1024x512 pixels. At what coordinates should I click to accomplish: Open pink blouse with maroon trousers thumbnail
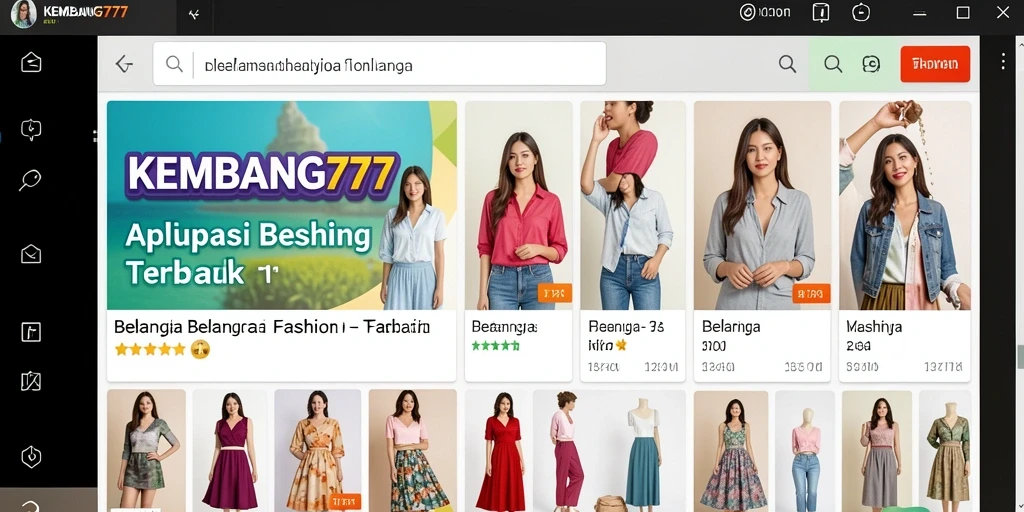567,451
